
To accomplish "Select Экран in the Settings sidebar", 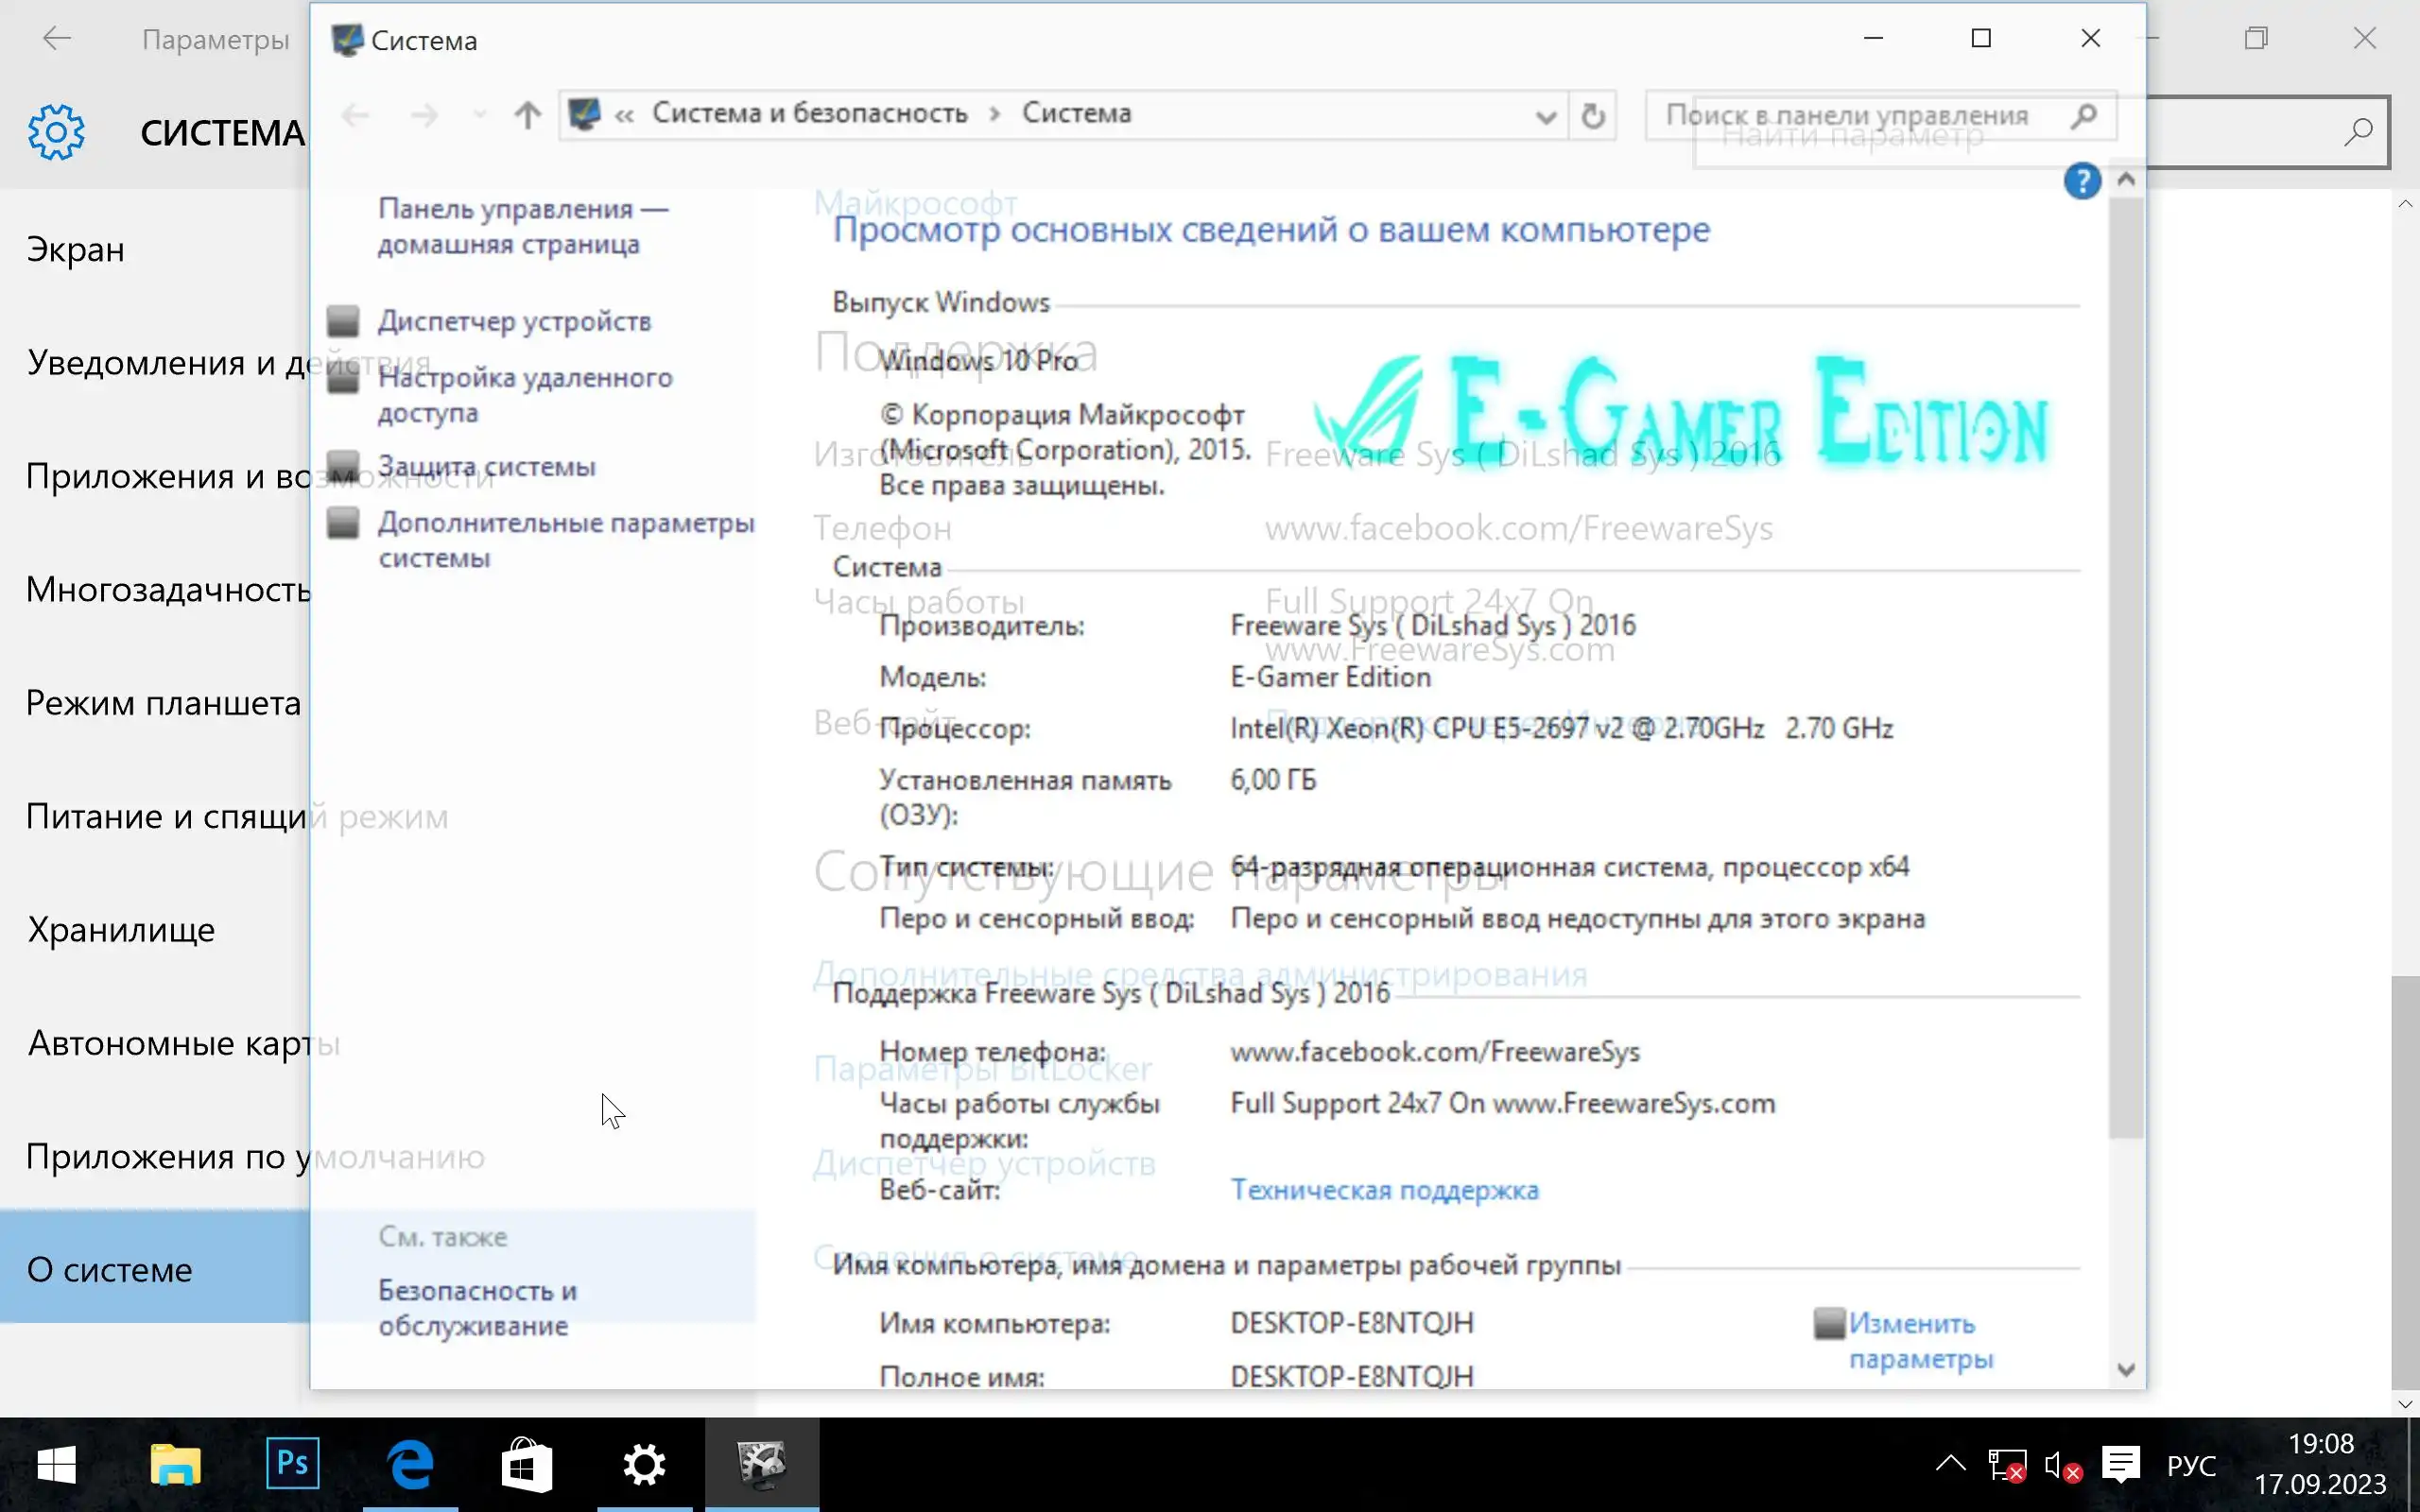I will pos(76,249).
